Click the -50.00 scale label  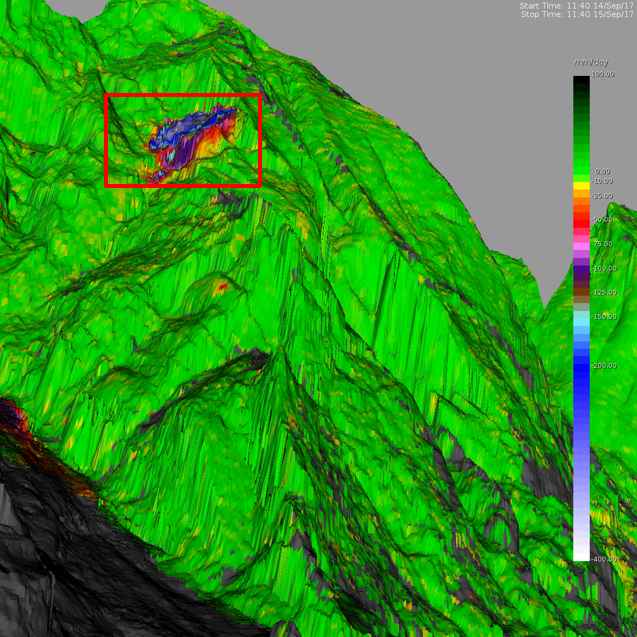pyautogui.click(x=602, y=220)
